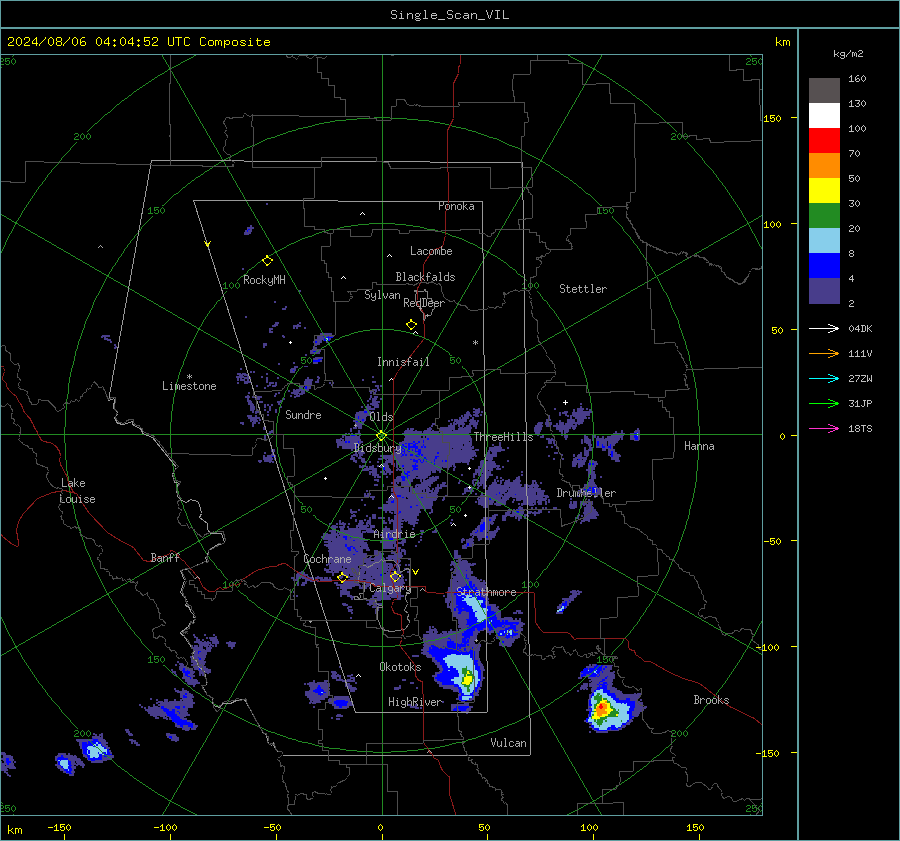The image size is (900, 841).
Task: Click the Single_Scan_VIL title text
Action: [x=449, y=15]
